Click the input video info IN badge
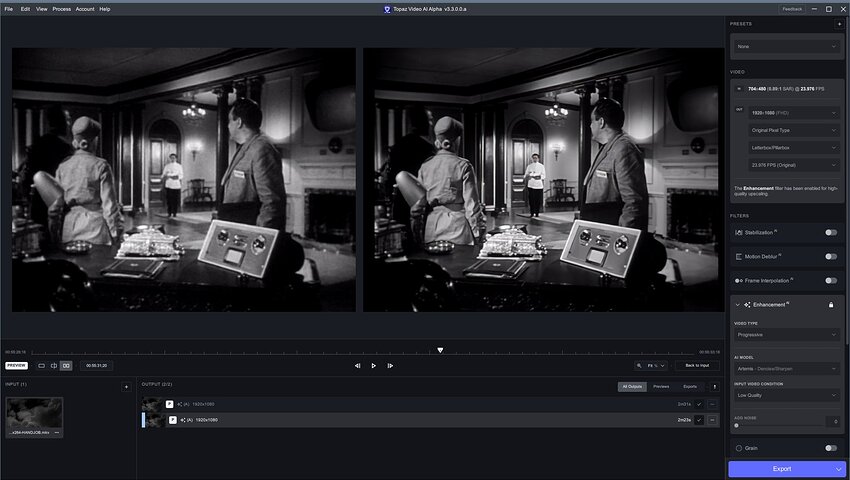The height and width of the screenshot is (480, 850). point(739,88)
